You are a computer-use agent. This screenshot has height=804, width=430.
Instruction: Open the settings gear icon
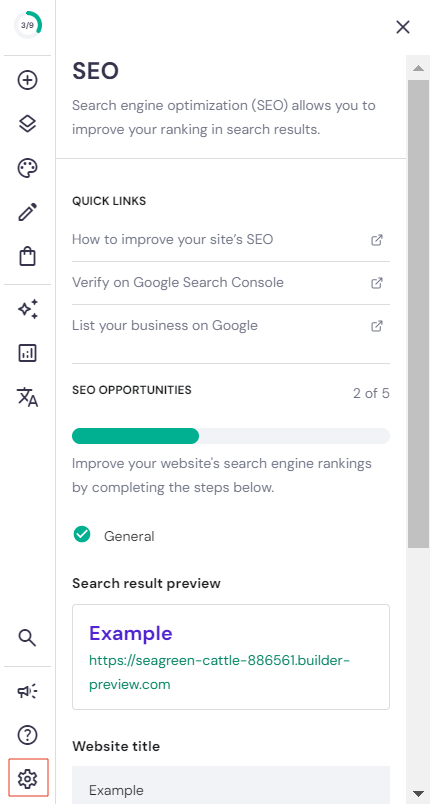click(28, 778)
